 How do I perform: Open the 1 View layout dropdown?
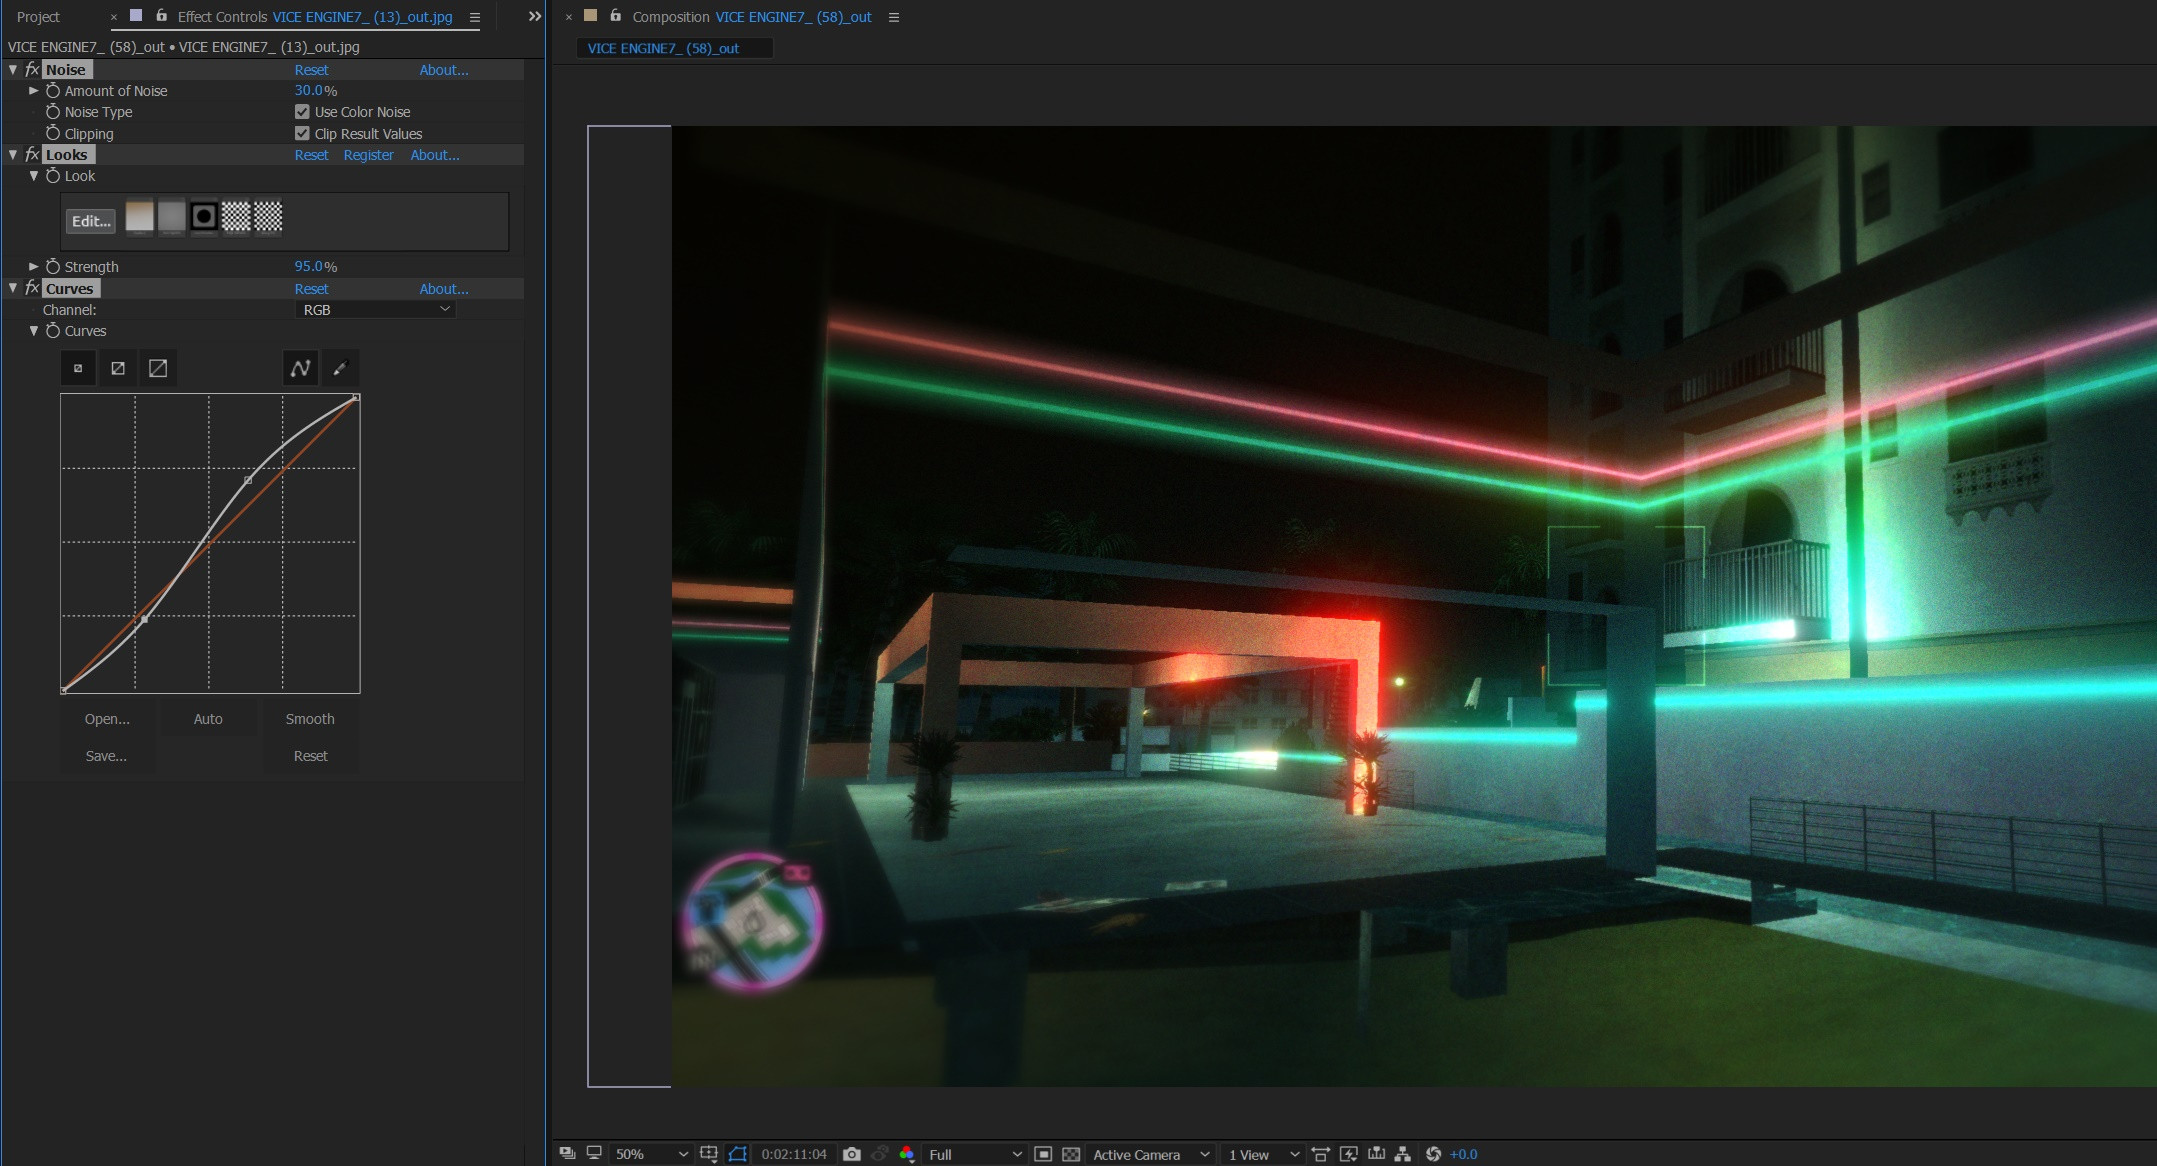pyautogui.click(x=1263, y=1154)
